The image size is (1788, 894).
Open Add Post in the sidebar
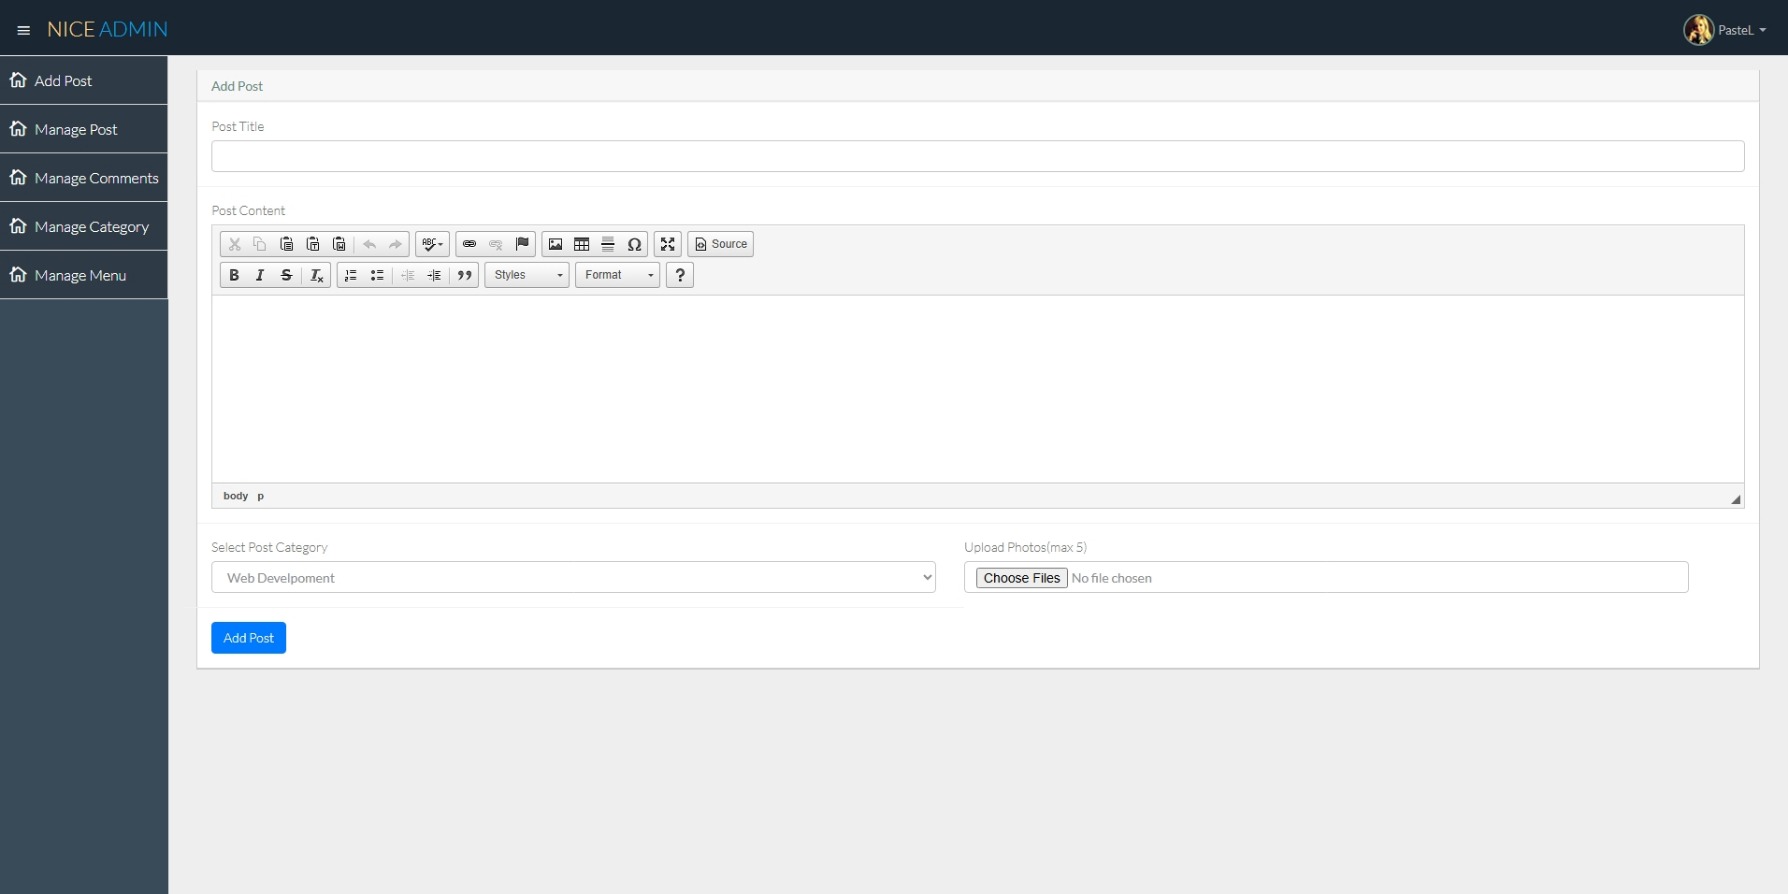[84, 80]
